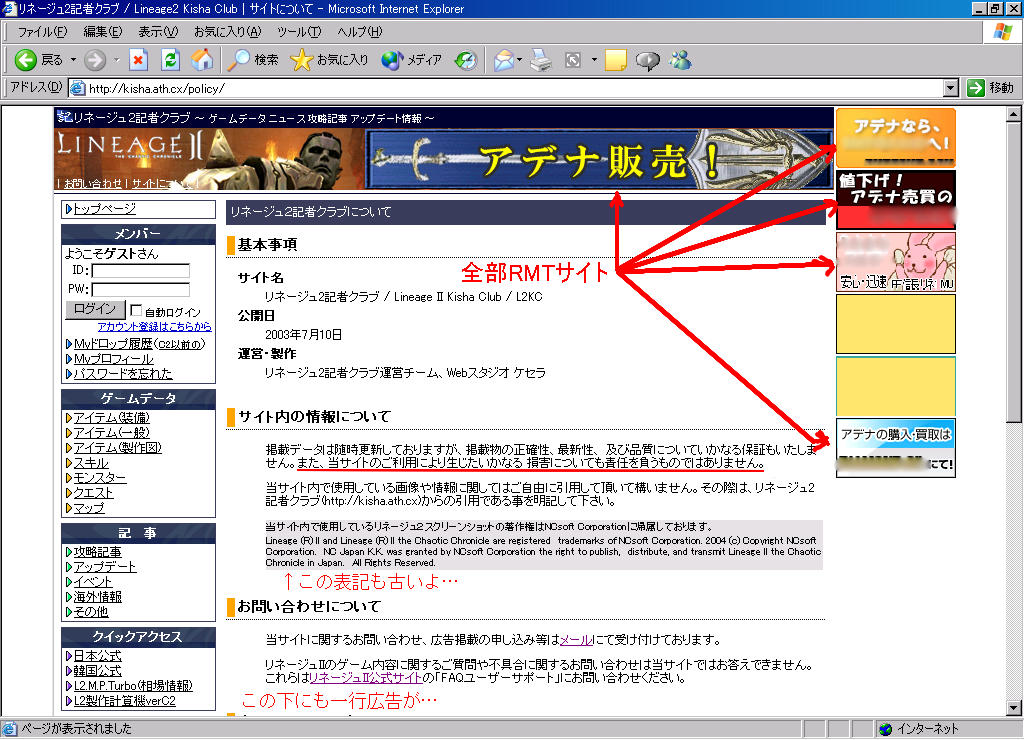Viewport: 1024px width, 740px height.
Task: Open the ツール(T) menu
Action: click(298, 31)
